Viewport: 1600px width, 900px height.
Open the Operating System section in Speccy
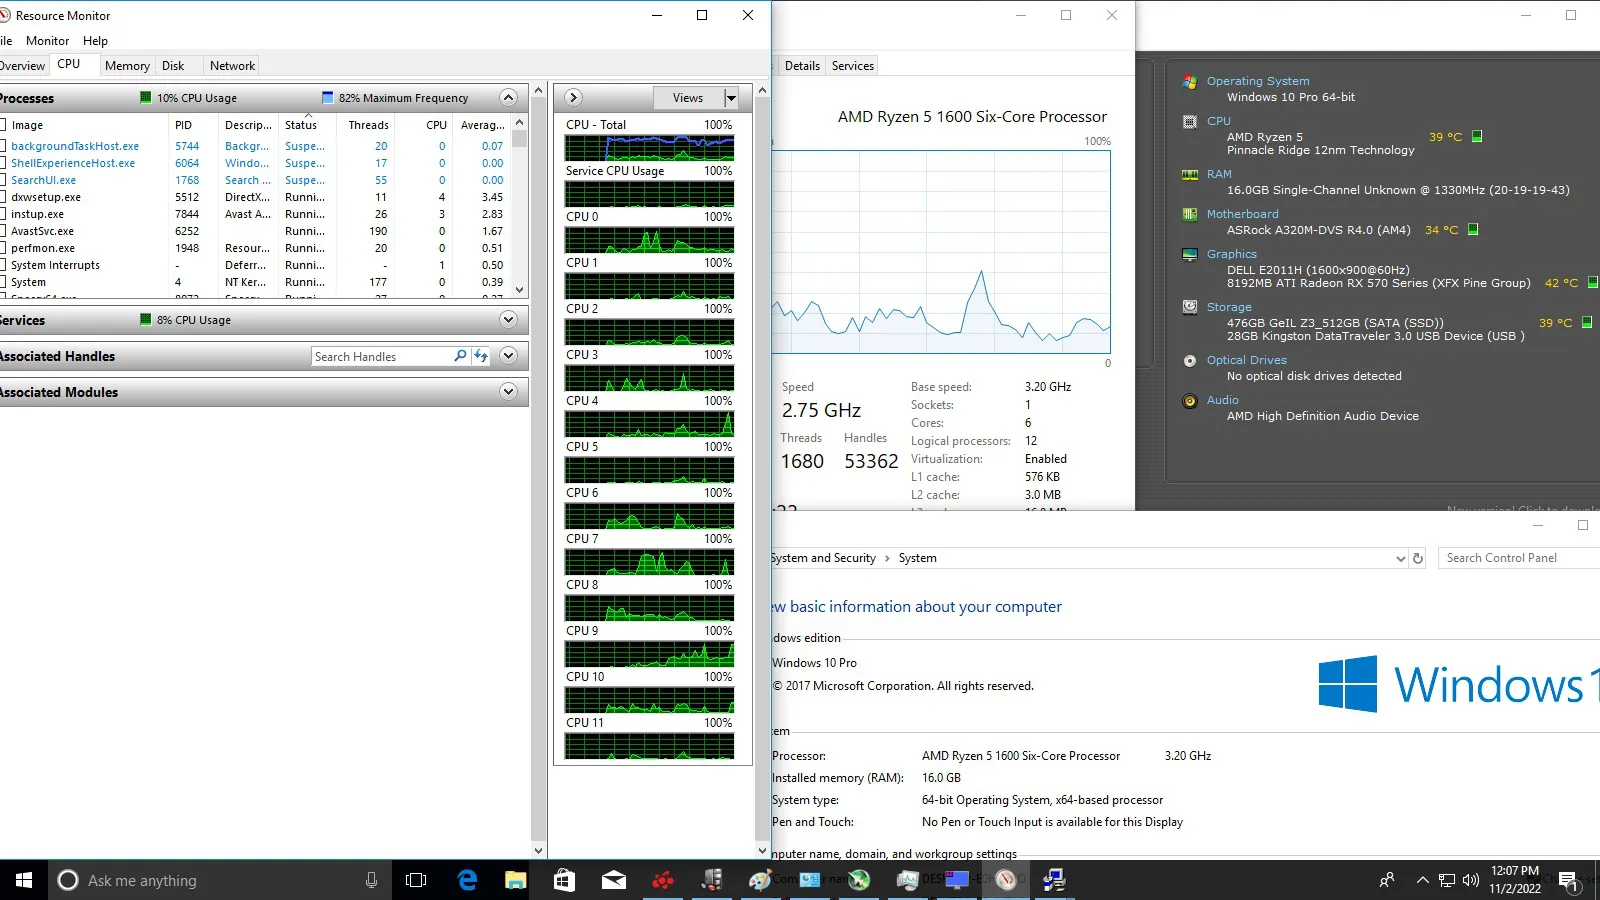1258,81
